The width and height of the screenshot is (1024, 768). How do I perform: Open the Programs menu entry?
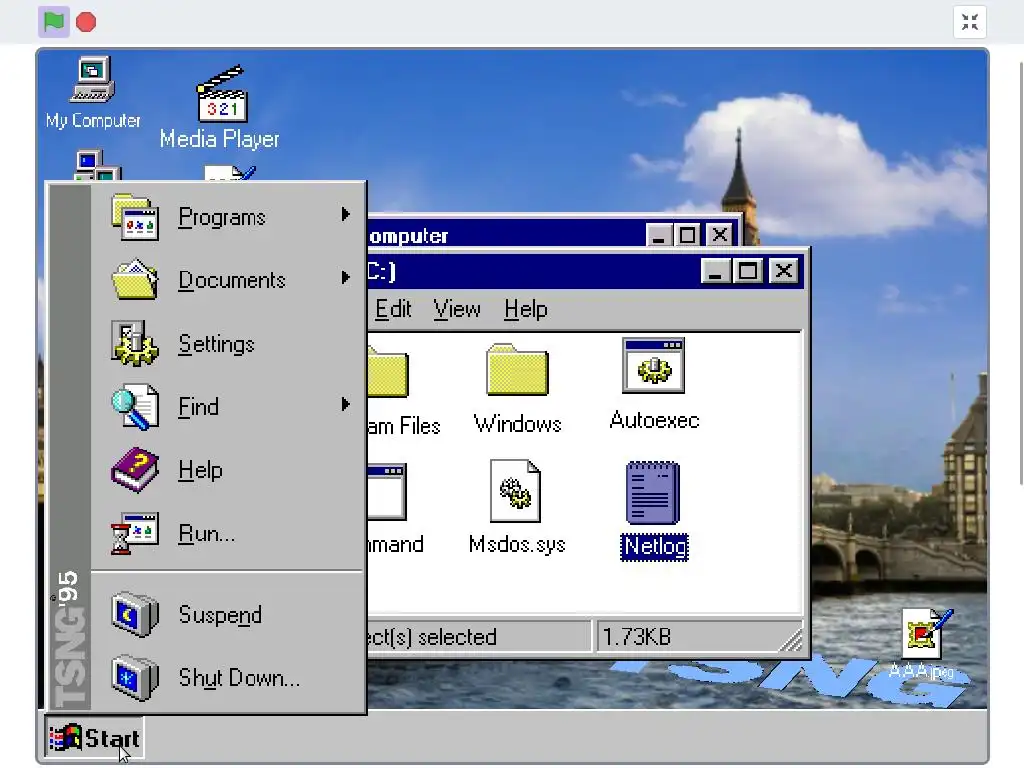coord(229,217)
